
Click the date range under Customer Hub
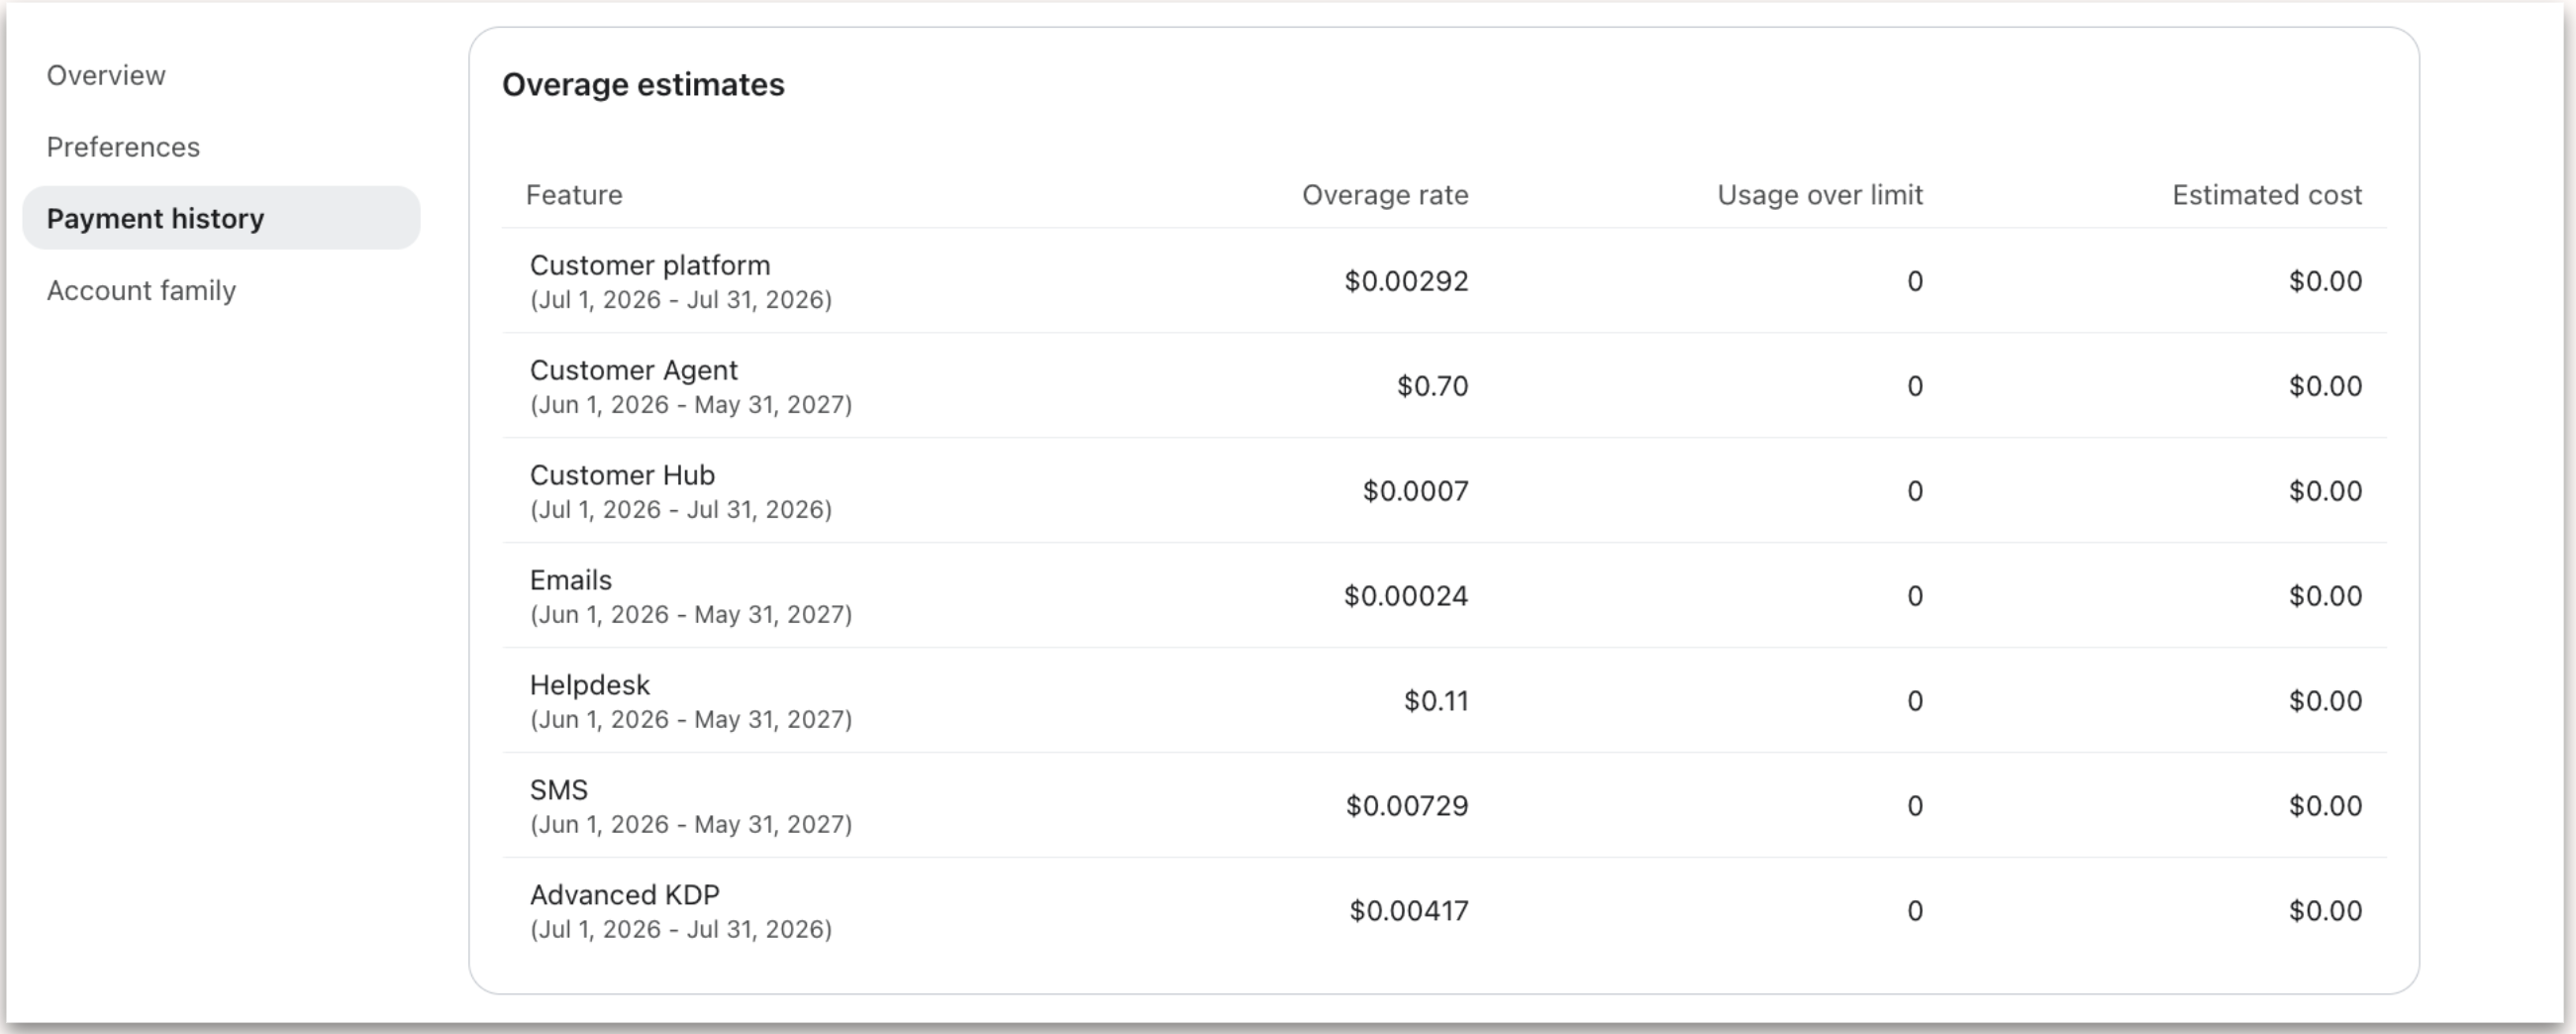[x=680, y=510]
